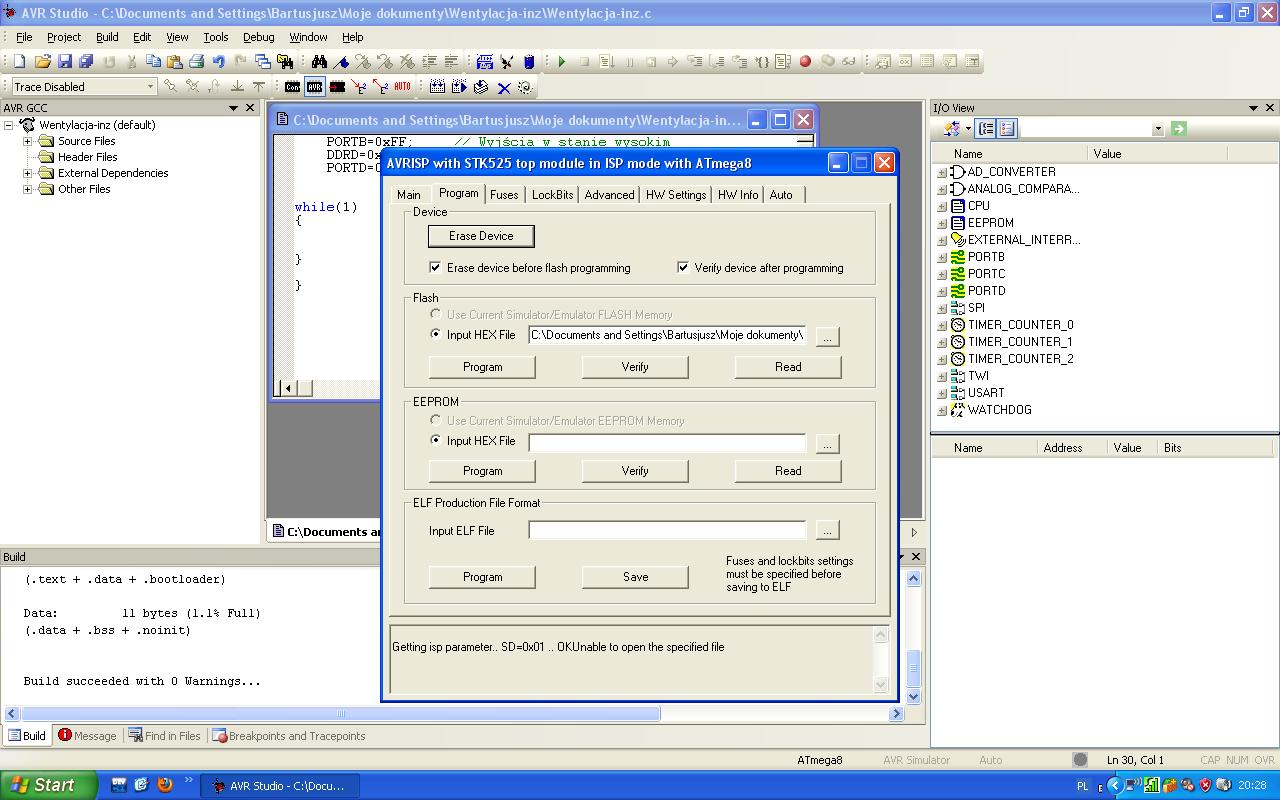Click the I/O View list-view mode icon

pyautogui.click(x=1007, y=128)
